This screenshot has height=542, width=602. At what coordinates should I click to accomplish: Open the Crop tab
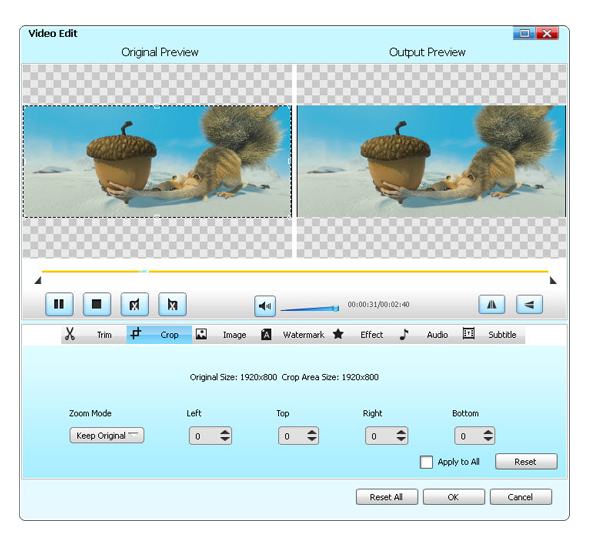point(159,335)
